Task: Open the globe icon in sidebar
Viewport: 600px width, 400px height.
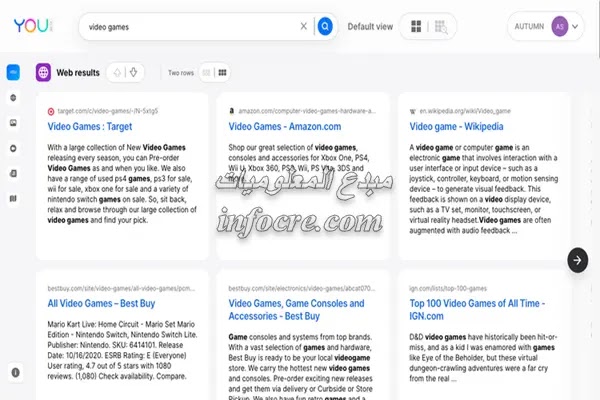Action: pos(13,98)
